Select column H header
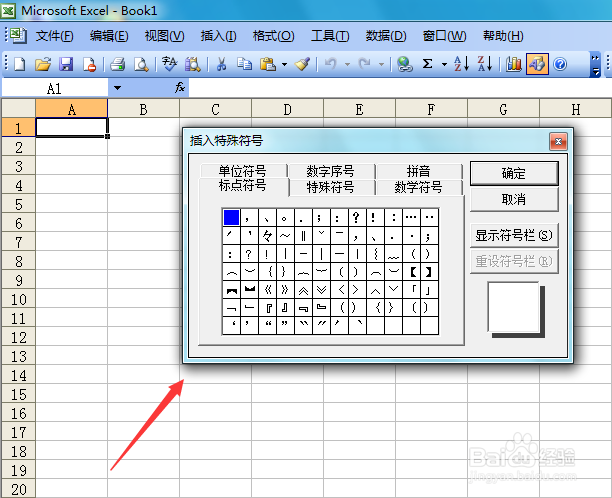The width and height of the screenshot is (612, 498). point(575,109)
